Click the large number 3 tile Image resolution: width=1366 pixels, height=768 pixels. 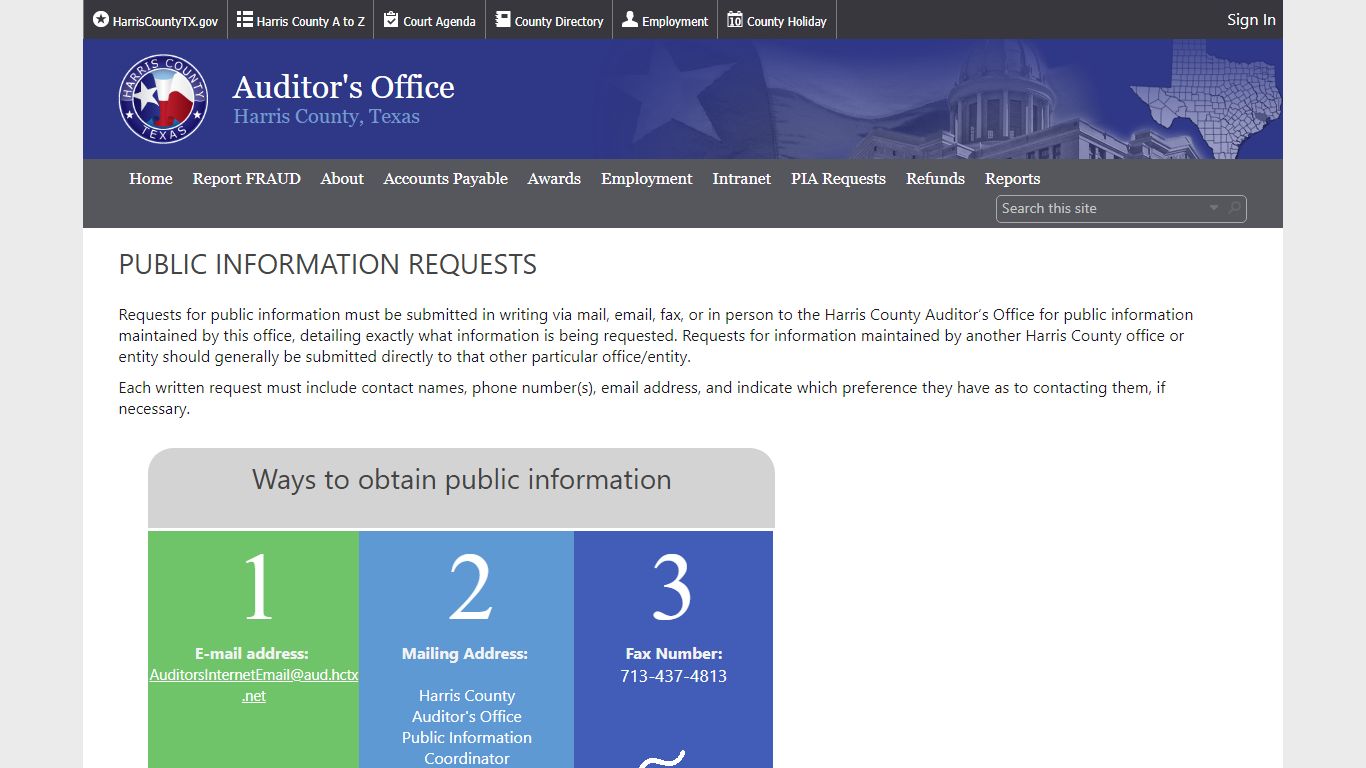pos(672,588)
